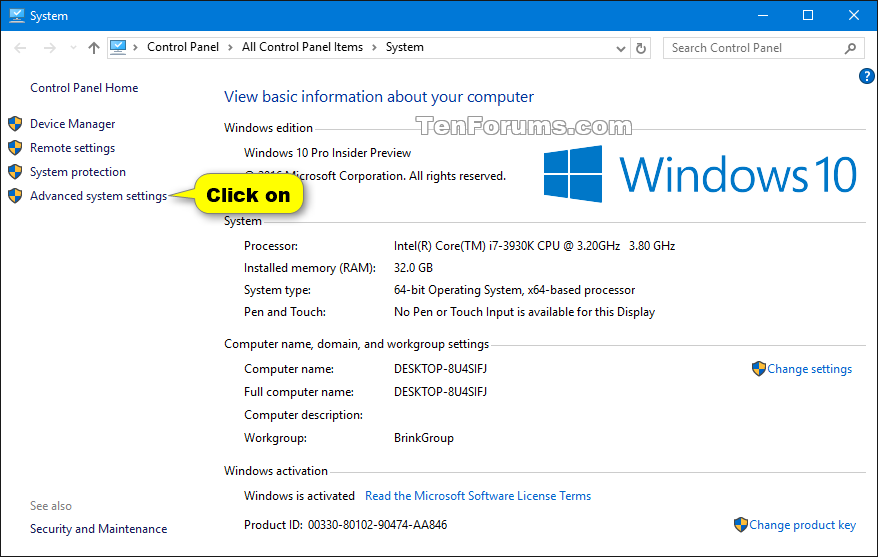Click the forward navigation arrow

pyautogui.click(x=49, y=48)
